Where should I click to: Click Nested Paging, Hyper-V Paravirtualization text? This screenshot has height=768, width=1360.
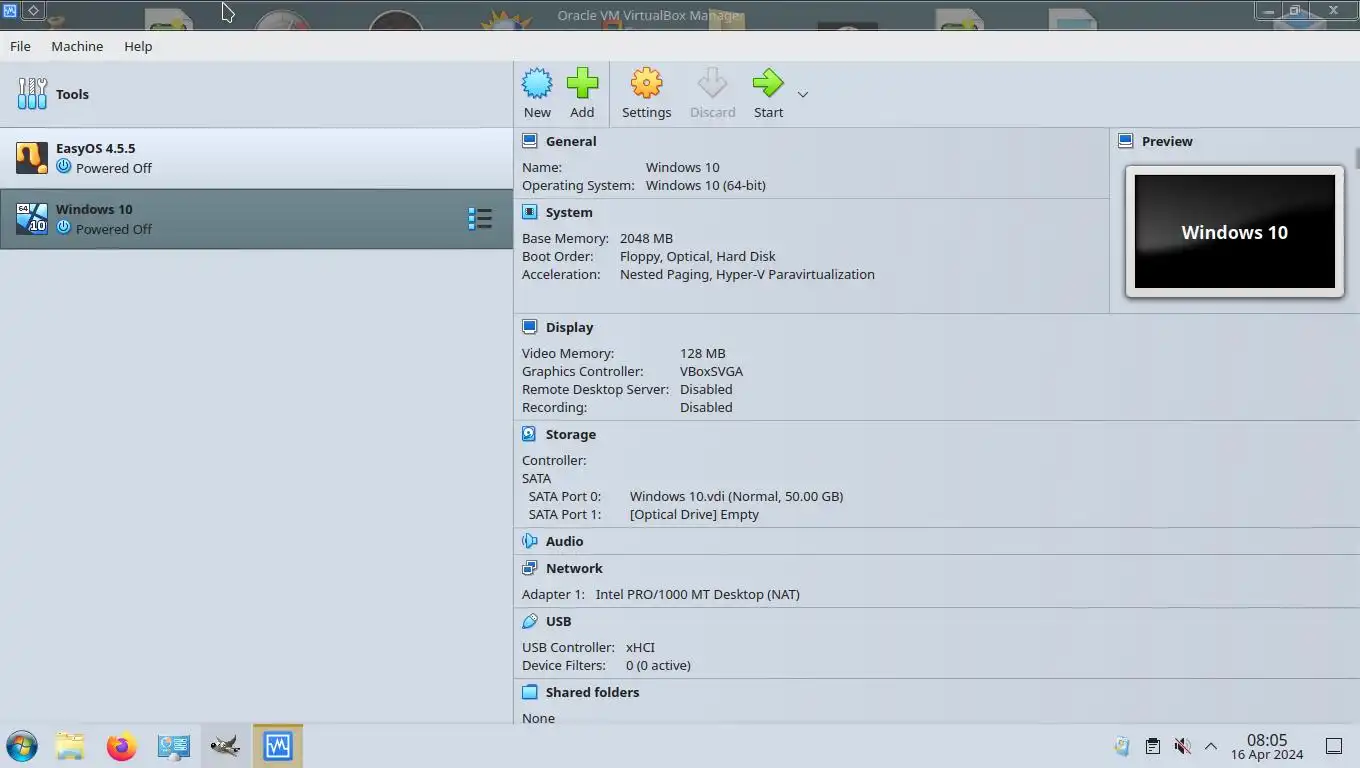pos(747,274)
